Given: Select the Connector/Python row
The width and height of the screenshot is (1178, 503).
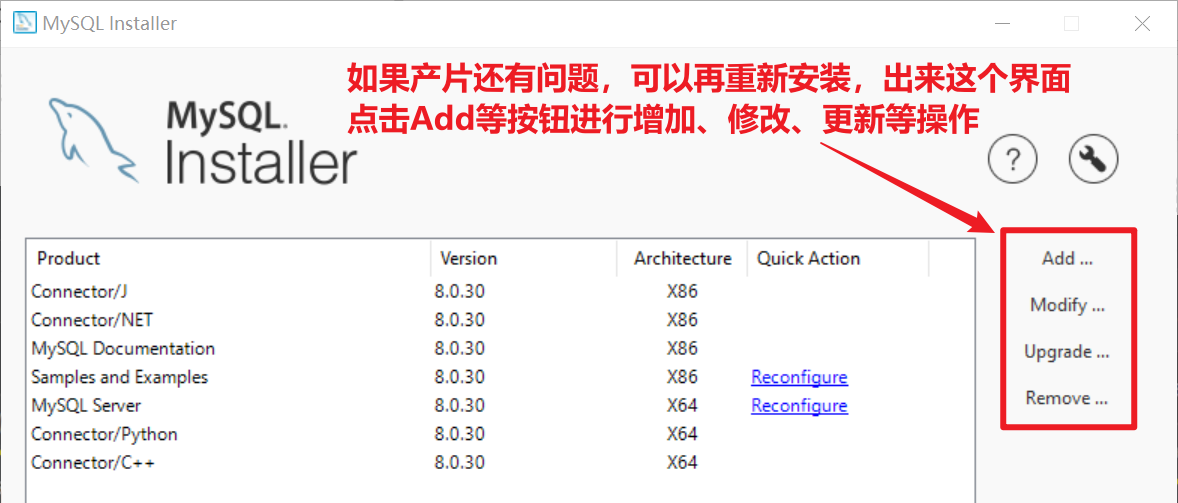Looking at the screenshot, I should click(x=500, y=435).
